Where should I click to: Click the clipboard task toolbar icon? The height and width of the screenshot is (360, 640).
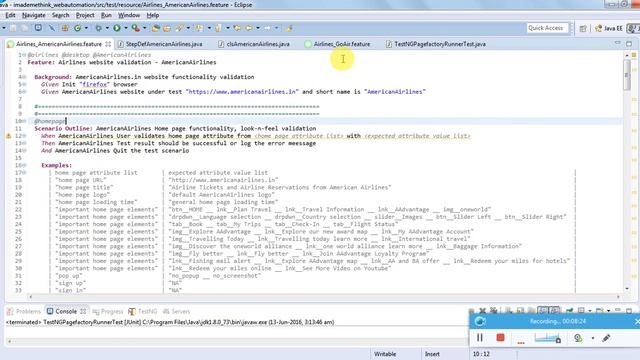tap(218, 28)
